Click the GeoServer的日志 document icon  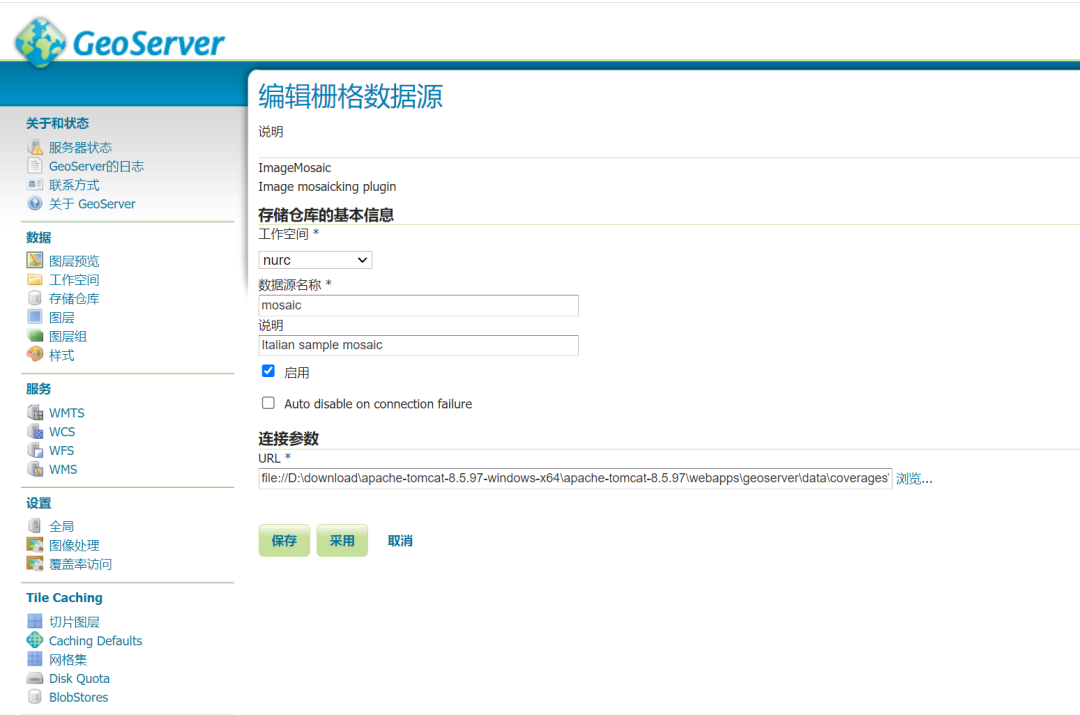coord(35,165)
